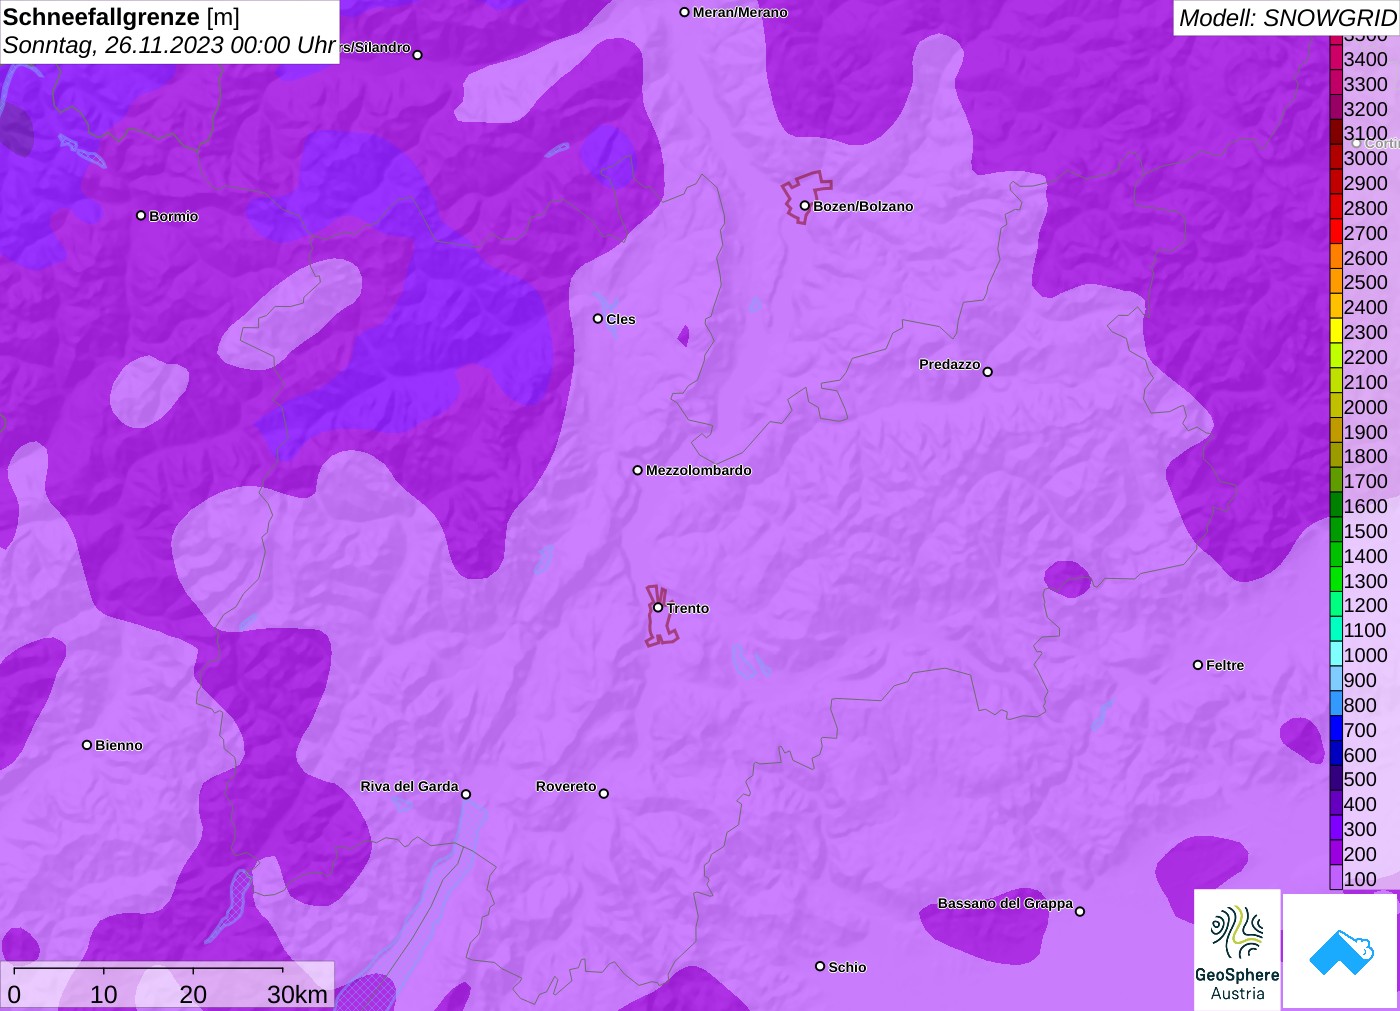Select the 1500 m green legend color
Viewport: 1400px width, 1011px height.
1336,531
